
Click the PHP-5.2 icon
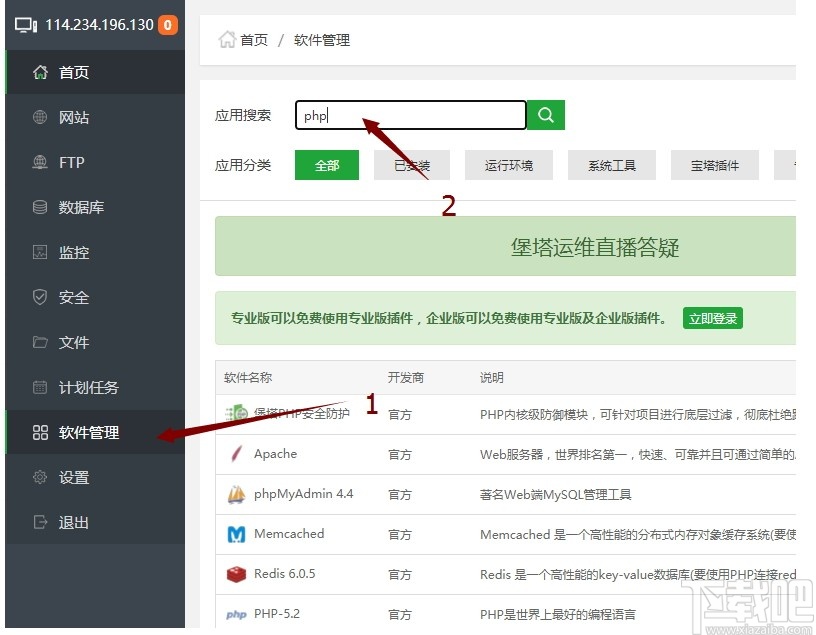(x=237, y=613)
